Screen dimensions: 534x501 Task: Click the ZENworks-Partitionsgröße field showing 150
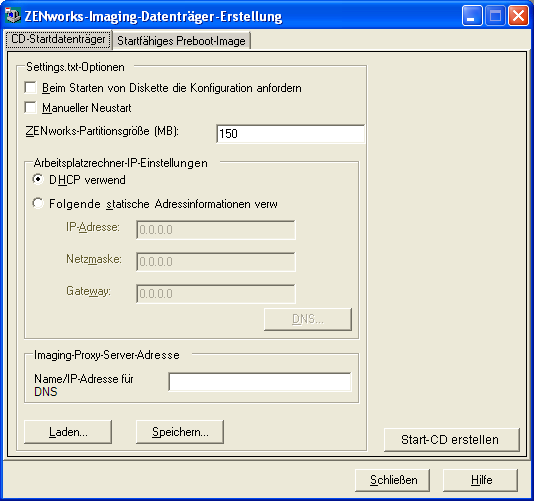click(290, 134)
